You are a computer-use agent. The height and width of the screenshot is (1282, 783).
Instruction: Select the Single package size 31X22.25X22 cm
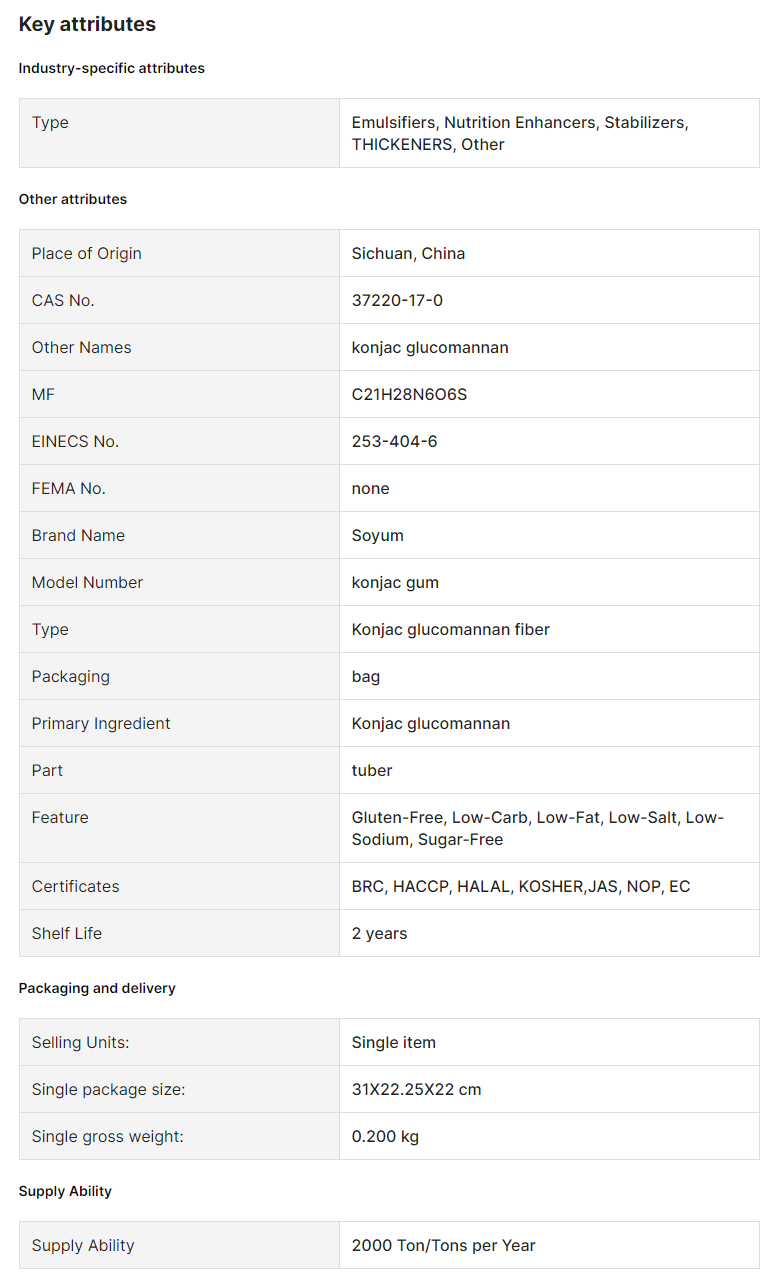click(x=417, y=1089)
